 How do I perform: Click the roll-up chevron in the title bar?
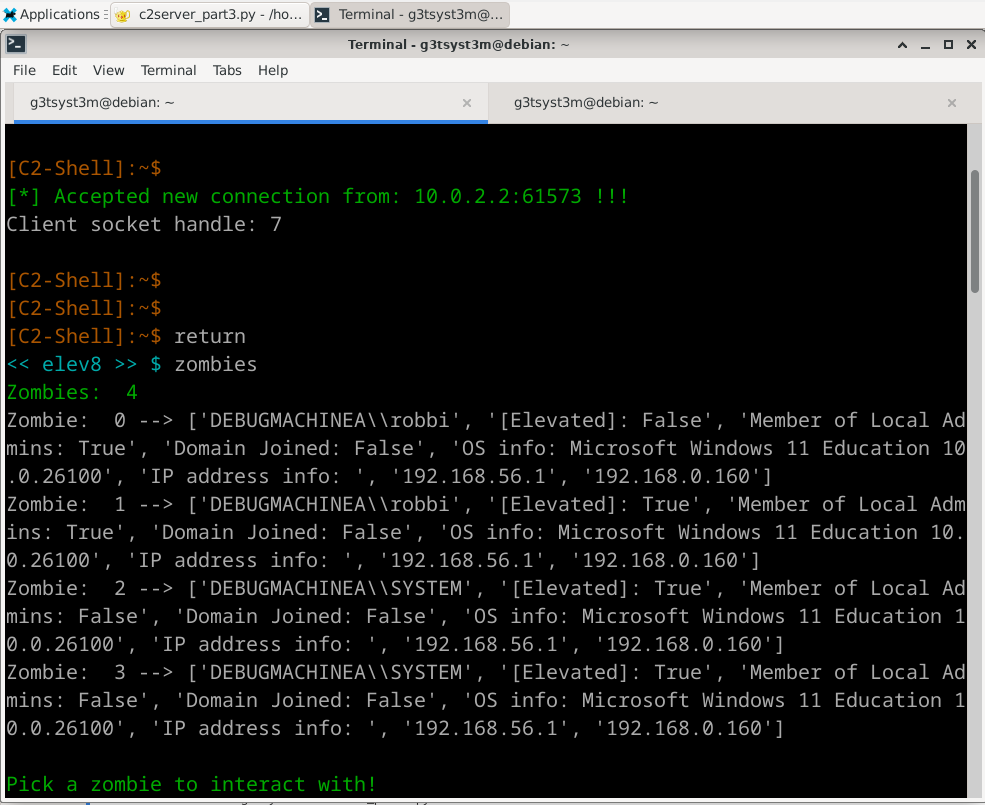coord(902,44)
